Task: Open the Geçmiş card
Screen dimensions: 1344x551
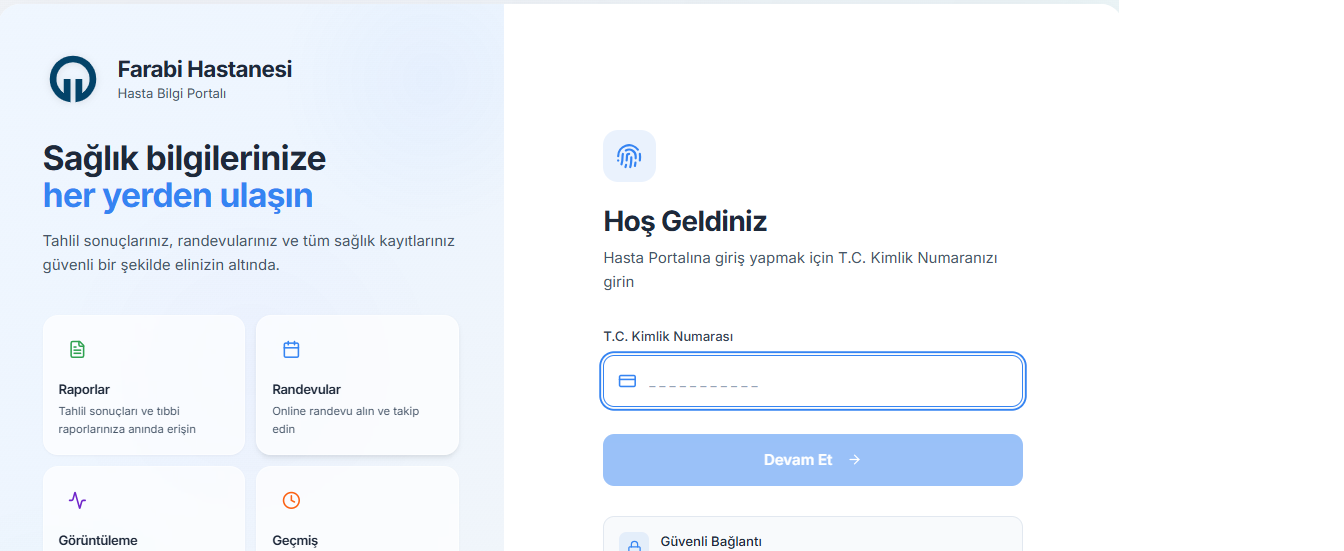Action: click(357, 509)
